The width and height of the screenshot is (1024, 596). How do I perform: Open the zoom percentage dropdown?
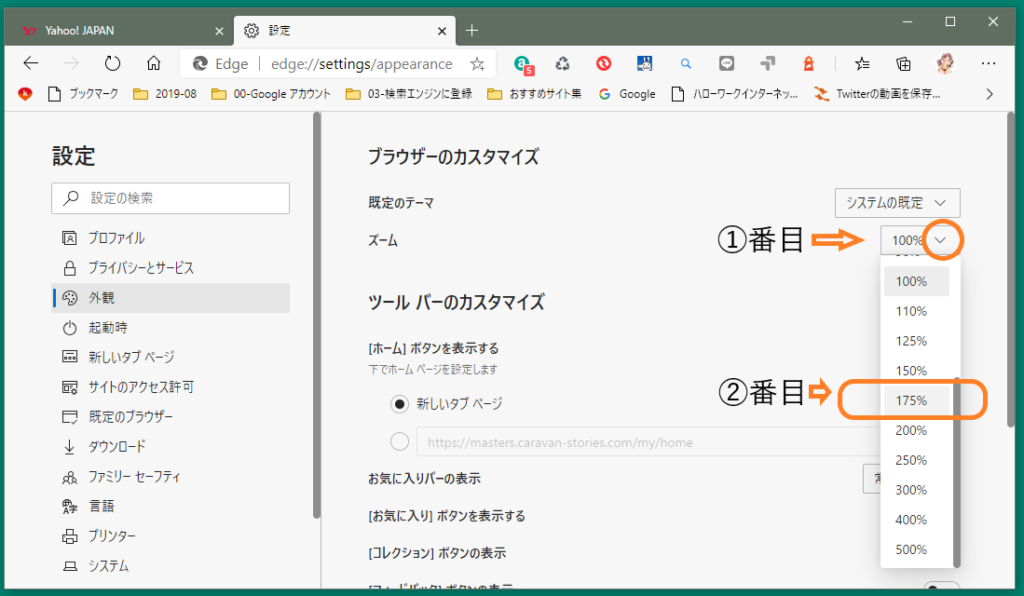click(x=939, y=240)
